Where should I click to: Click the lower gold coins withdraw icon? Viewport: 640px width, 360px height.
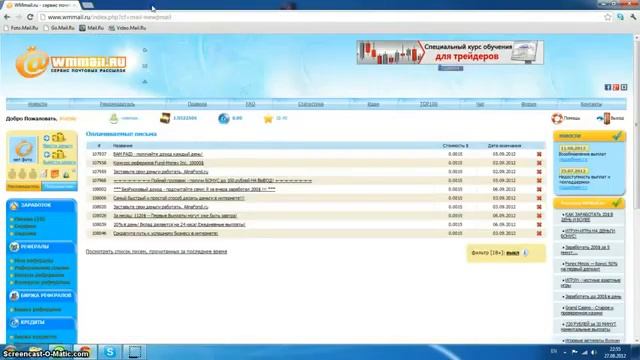(x=58, y=154)
